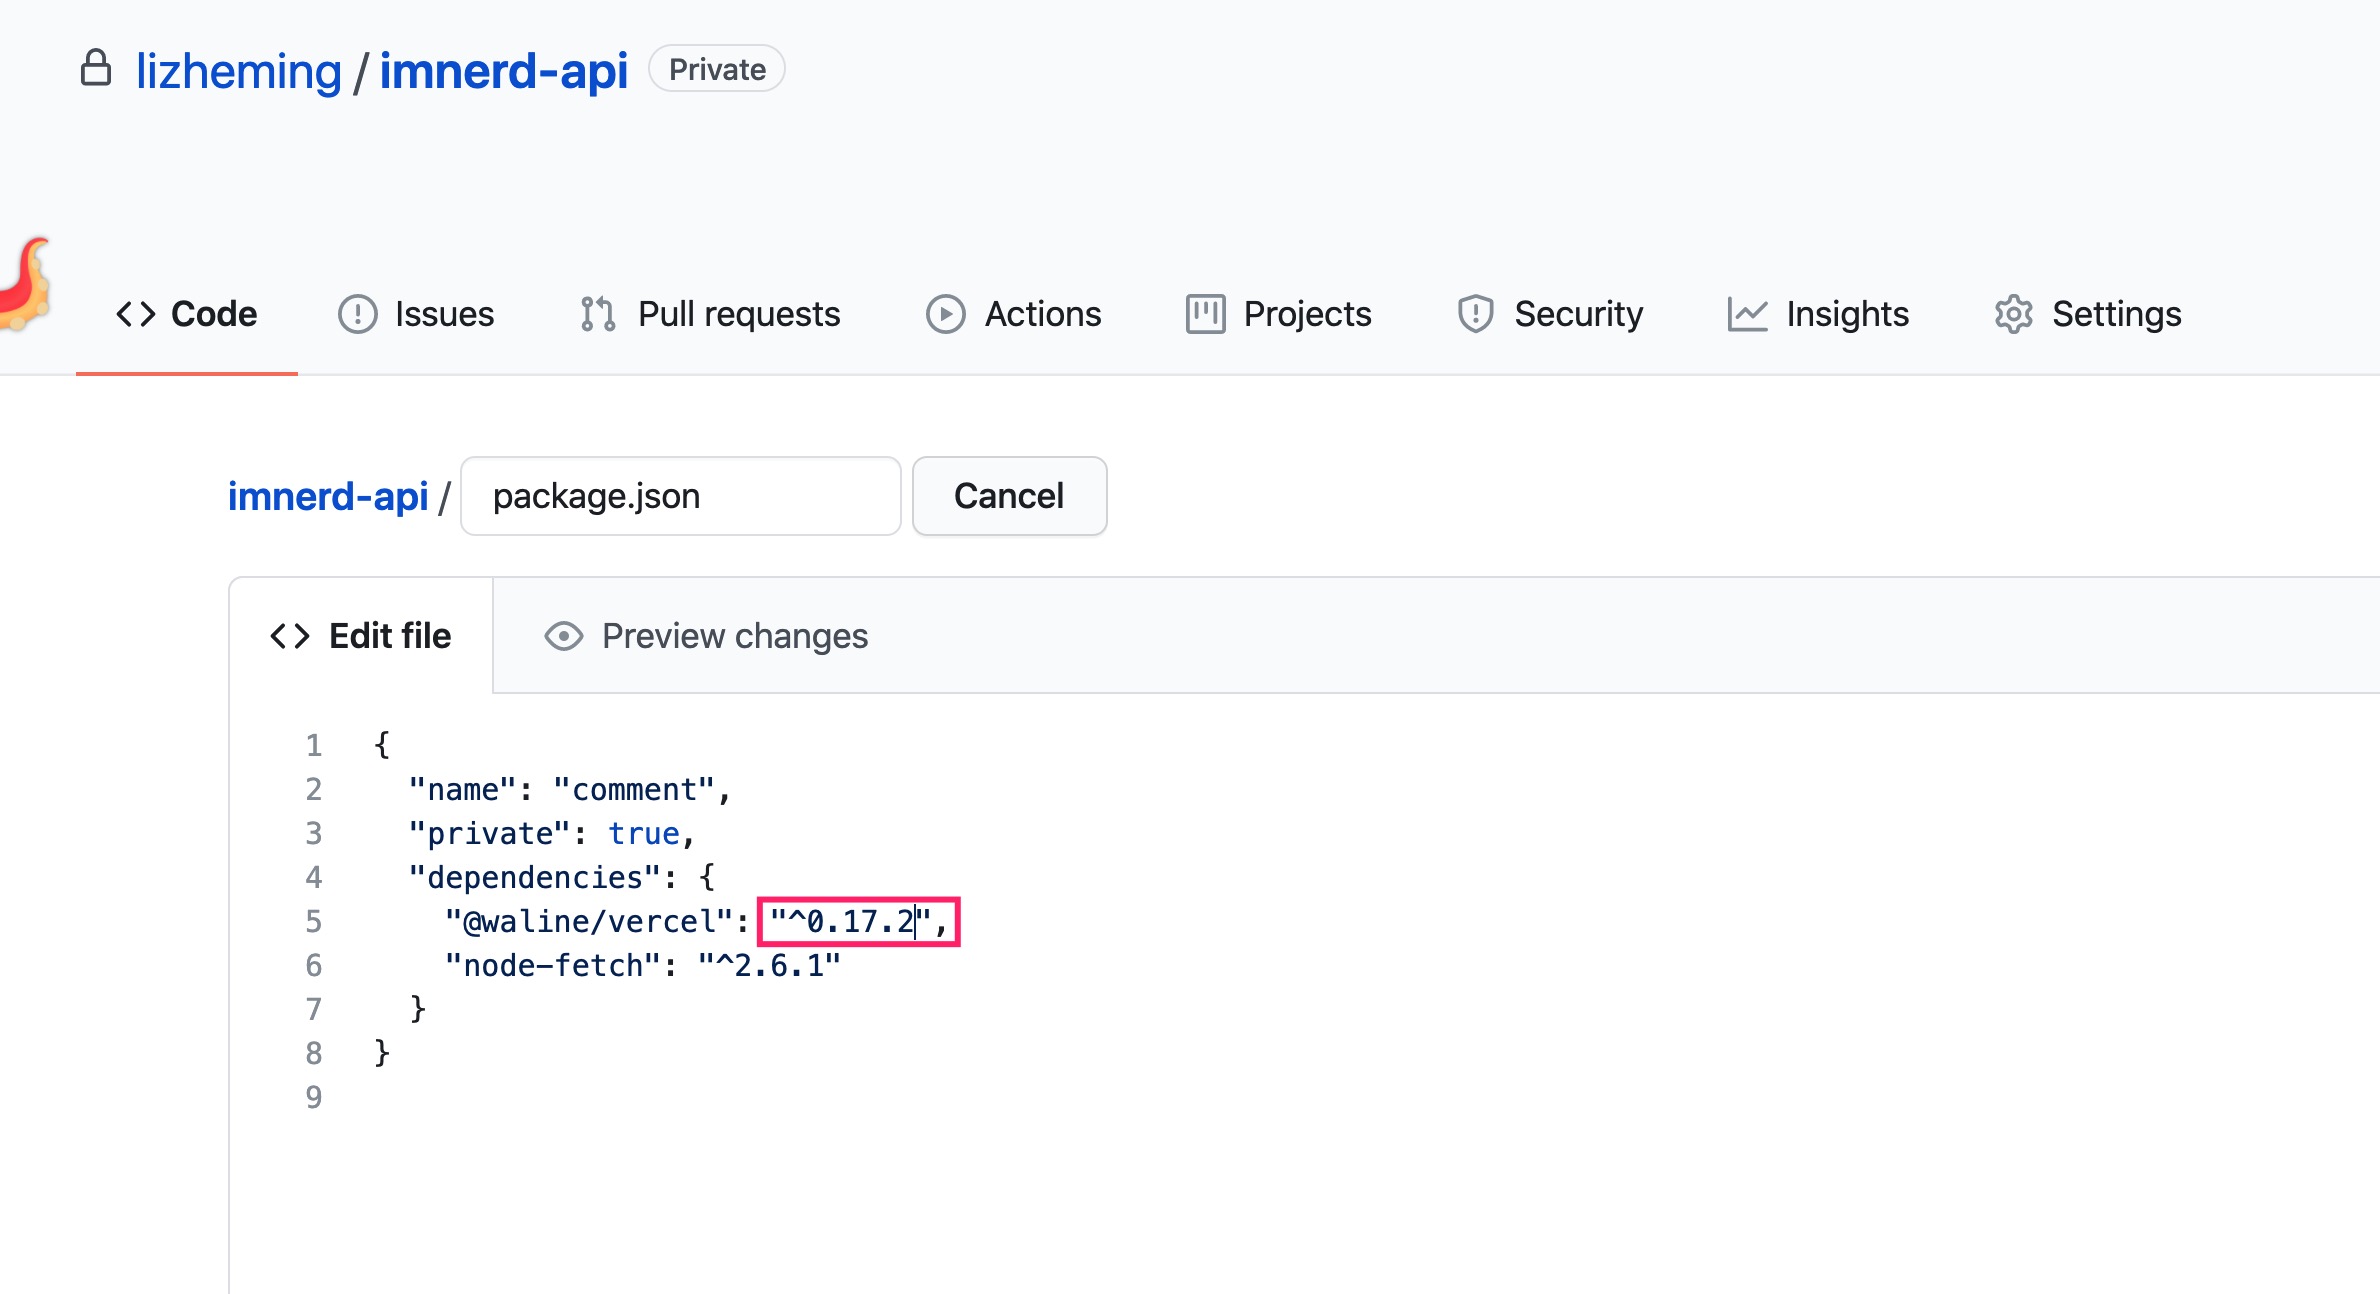Click the lock icon beside repository name
The height and width of the screenshot is (1294, 2380).
96,69
